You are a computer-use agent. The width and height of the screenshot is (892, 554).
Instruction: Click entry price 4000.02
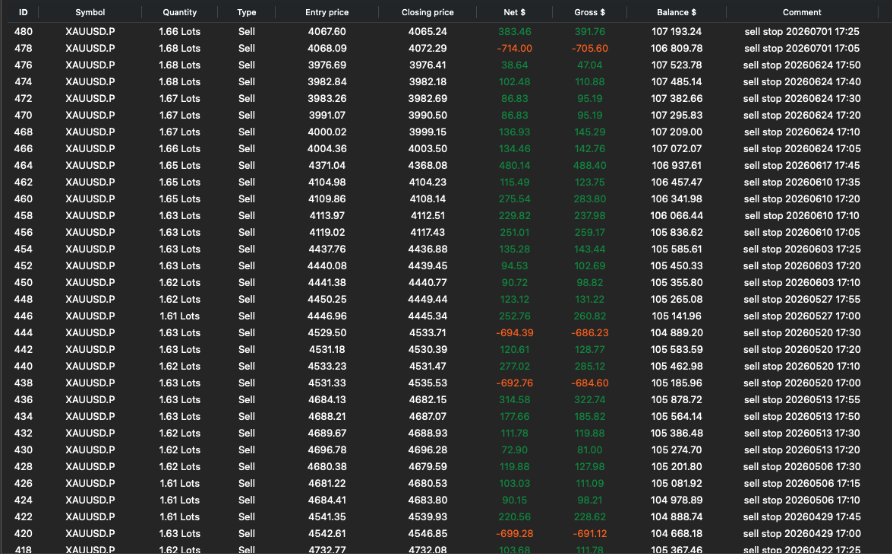click(327, 132)
